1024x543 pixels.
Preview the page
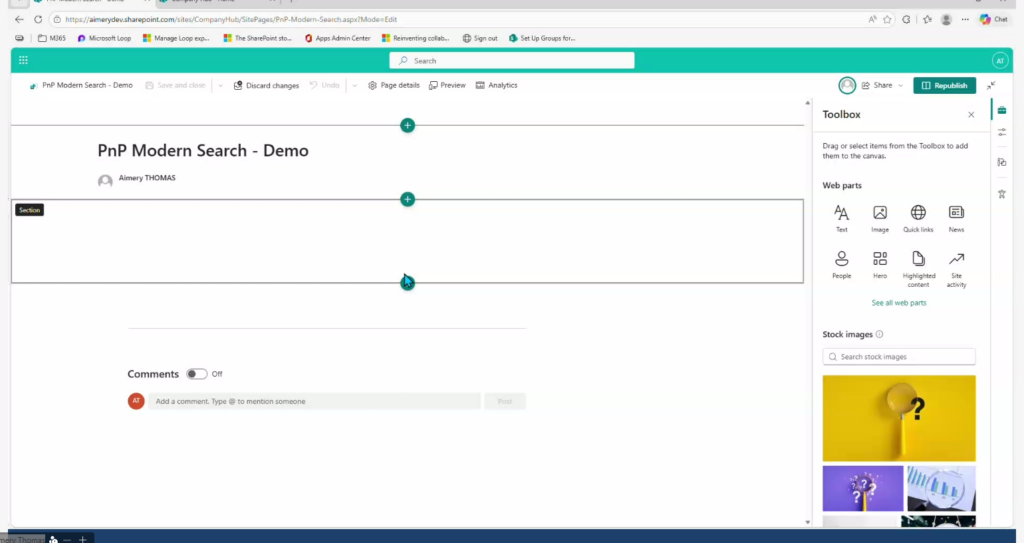click(447, 85)
